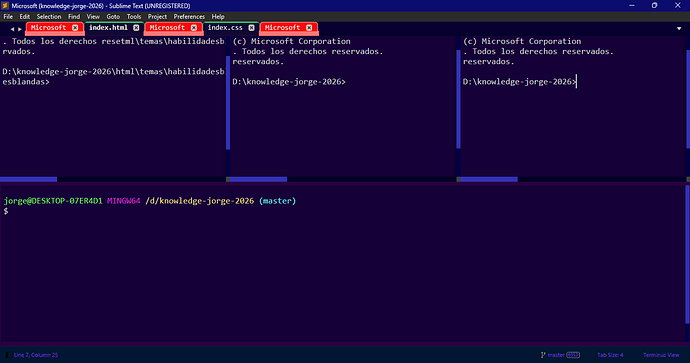
Task: Open the Tools menu
Action: pyautogui.click(x=134, y=17)
